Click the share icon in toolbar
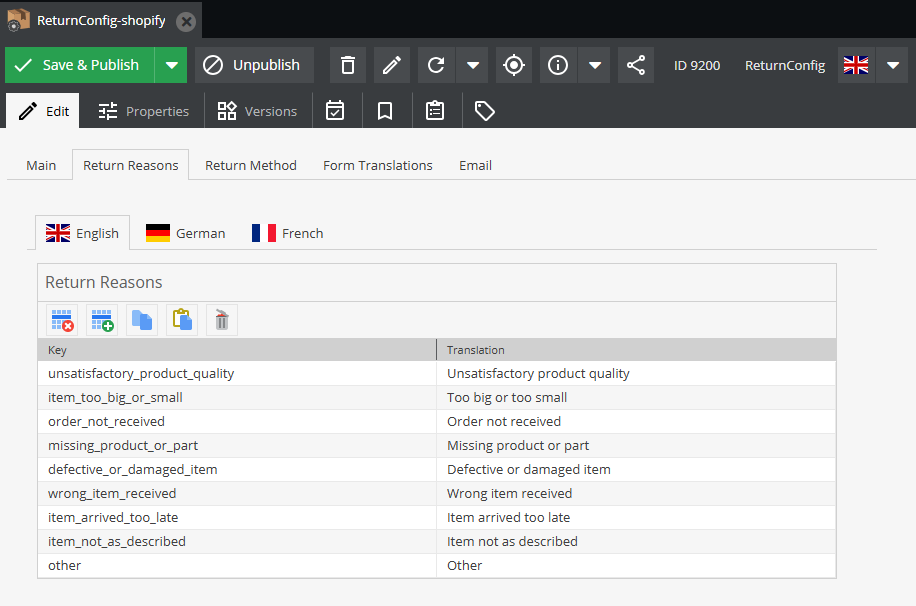Viewport: 916px width, 606px height. pos(636,65)
